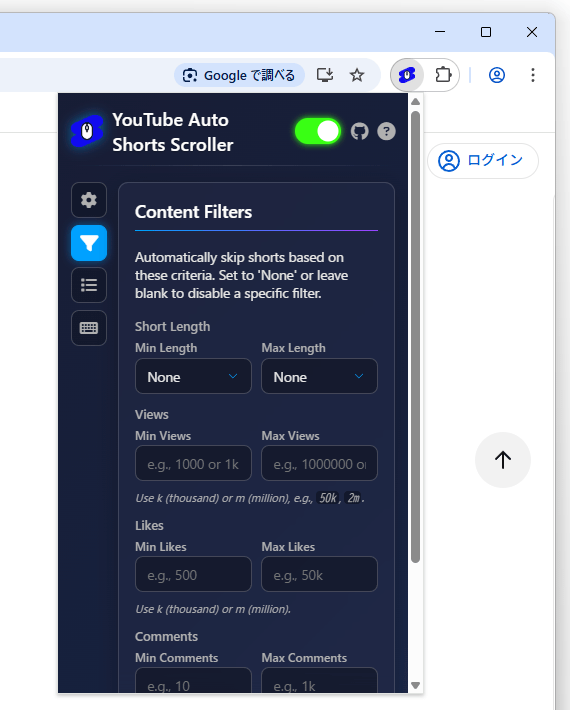
Task: Click the extension logo in popup header
Action: point(87,131)
